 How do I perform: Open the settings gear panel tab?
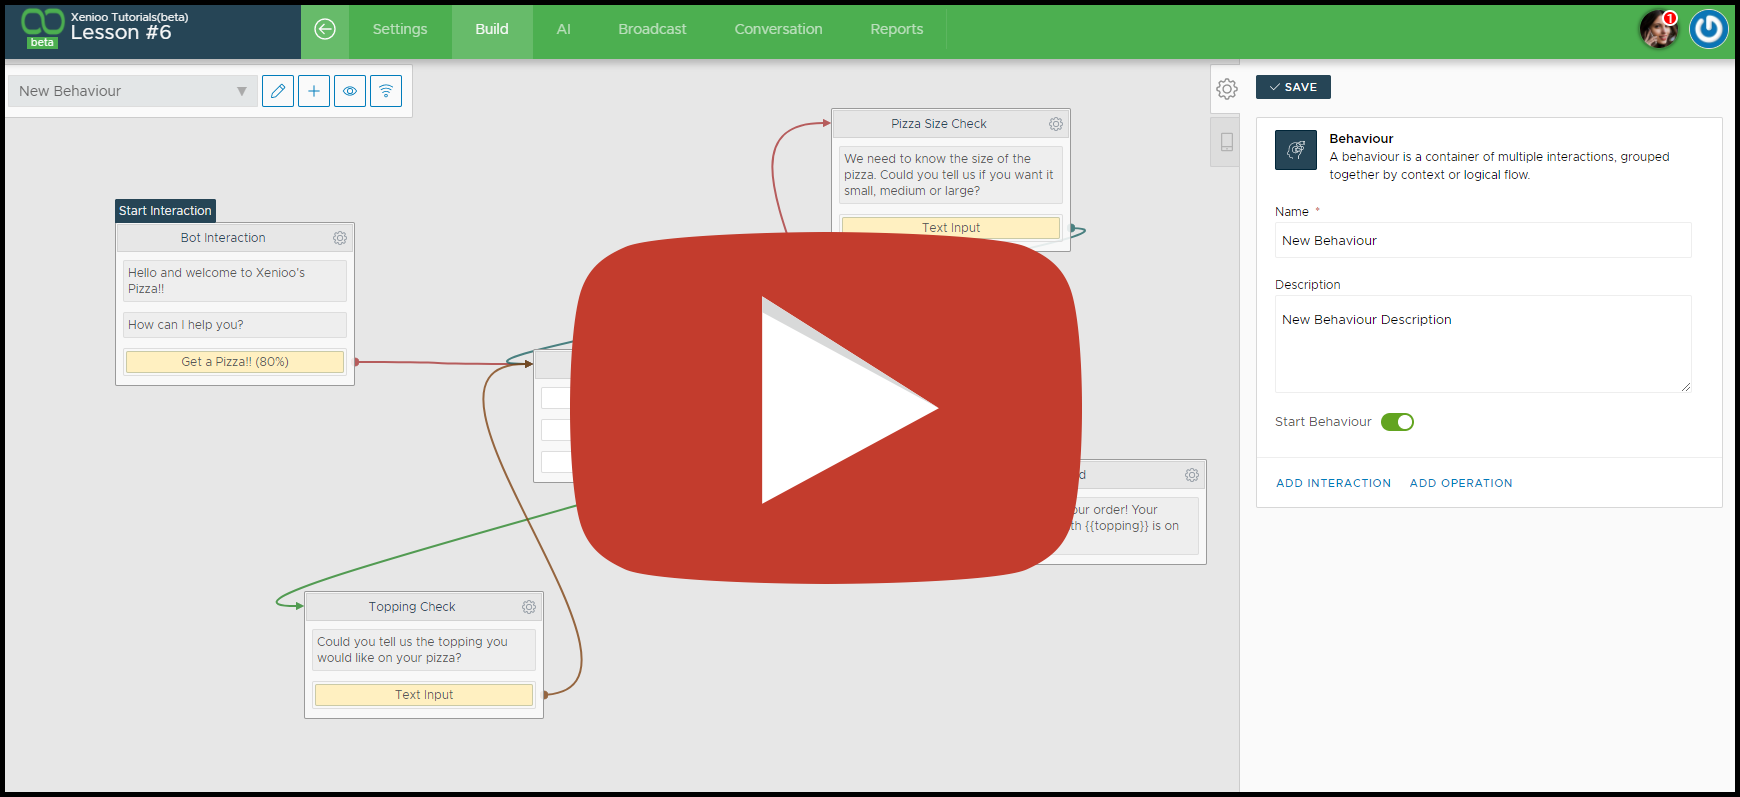(1227, 89)
